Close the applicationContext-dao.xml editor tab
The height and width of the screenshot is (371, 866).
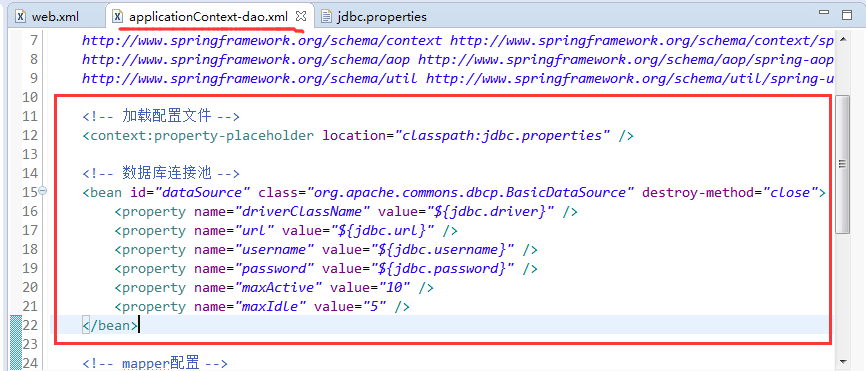click(x=300, y=16)
